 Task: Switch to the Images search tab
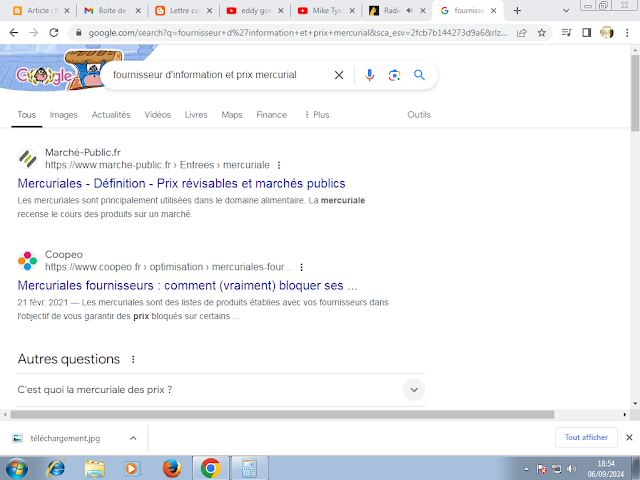click(63, 115)
